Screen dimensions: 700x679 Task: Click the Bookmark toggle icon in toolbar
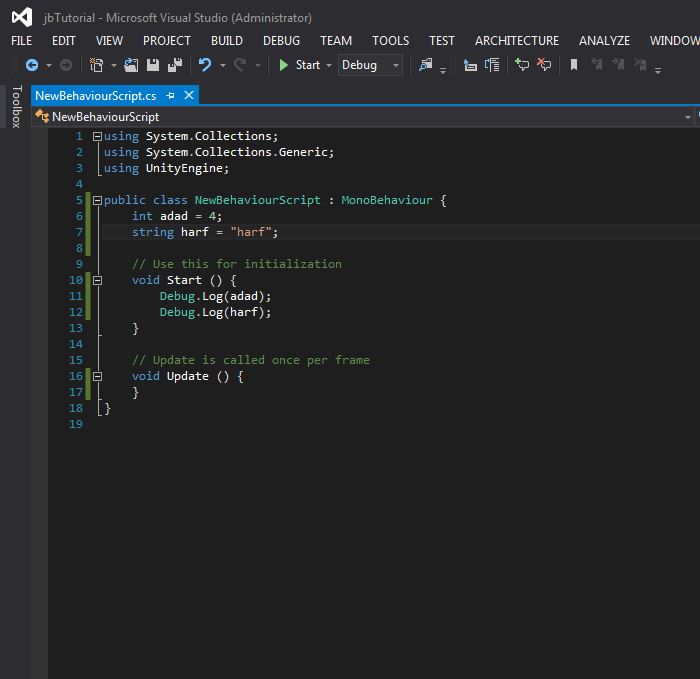574,65
